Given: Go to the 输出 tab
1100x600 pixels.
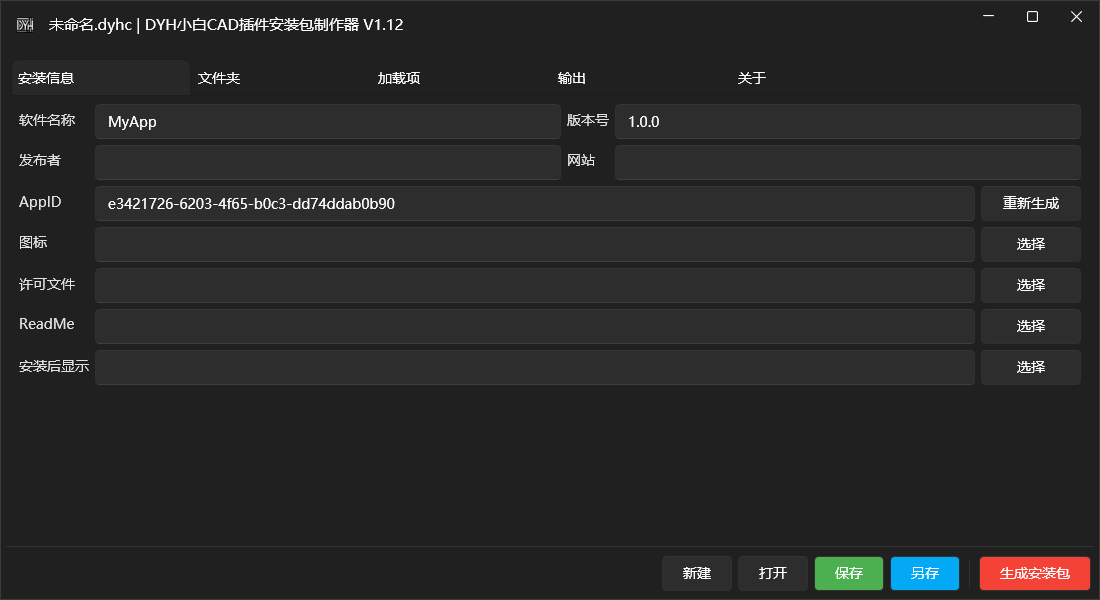Looking at the screenshot, I should 571,78.
